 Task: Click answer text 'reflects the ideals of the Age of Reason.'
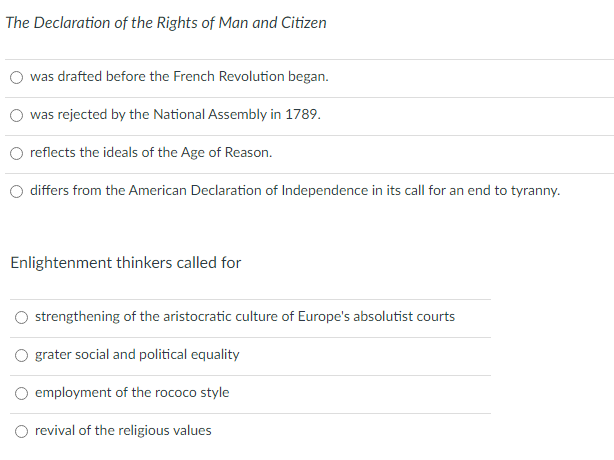pos(151,152)
